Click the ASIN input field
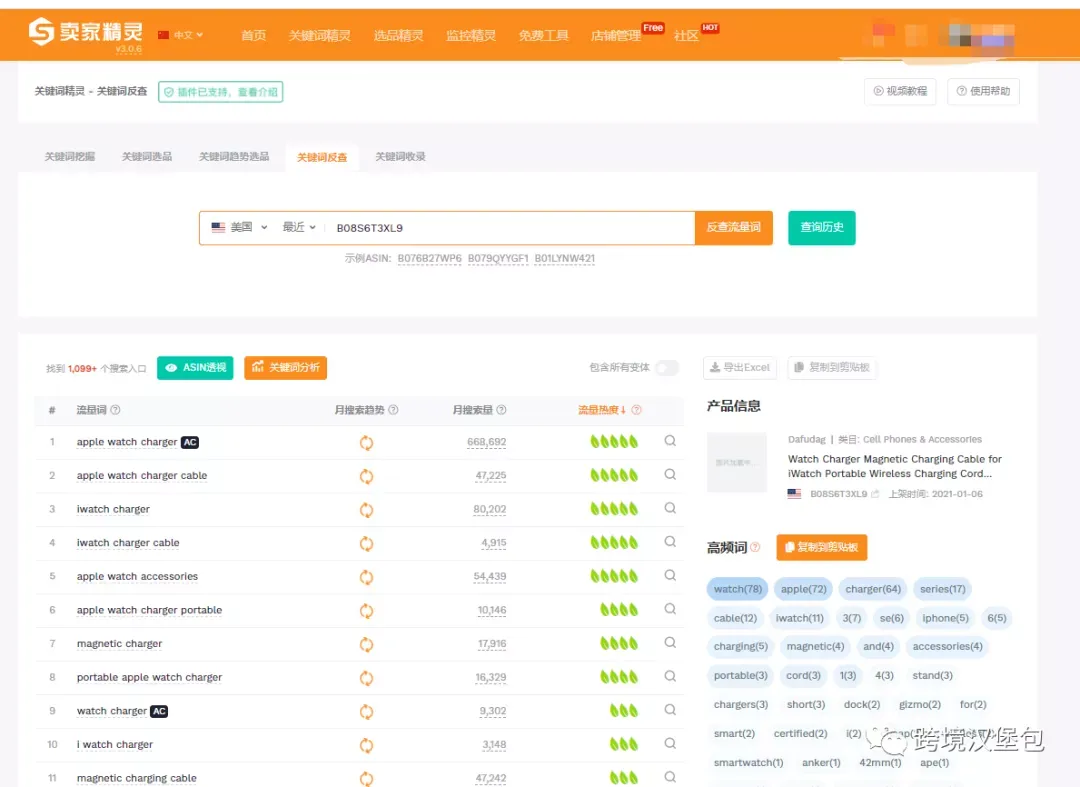The image size is (1080, 787). pyautogui.click(x=511, y=228)
